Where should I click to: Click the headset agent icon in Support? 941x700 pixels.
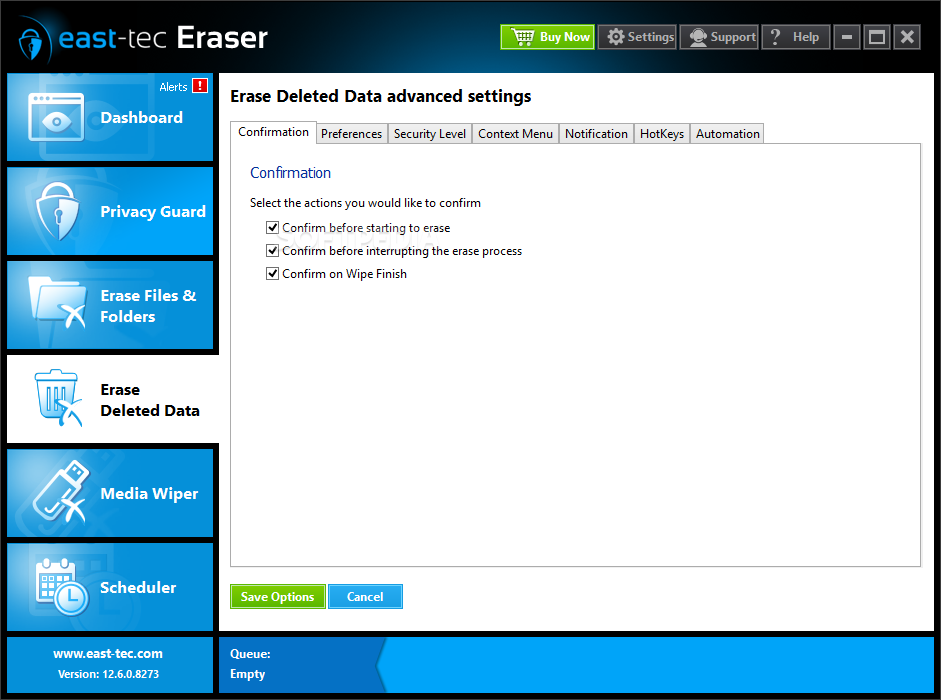tap(698, 37)
